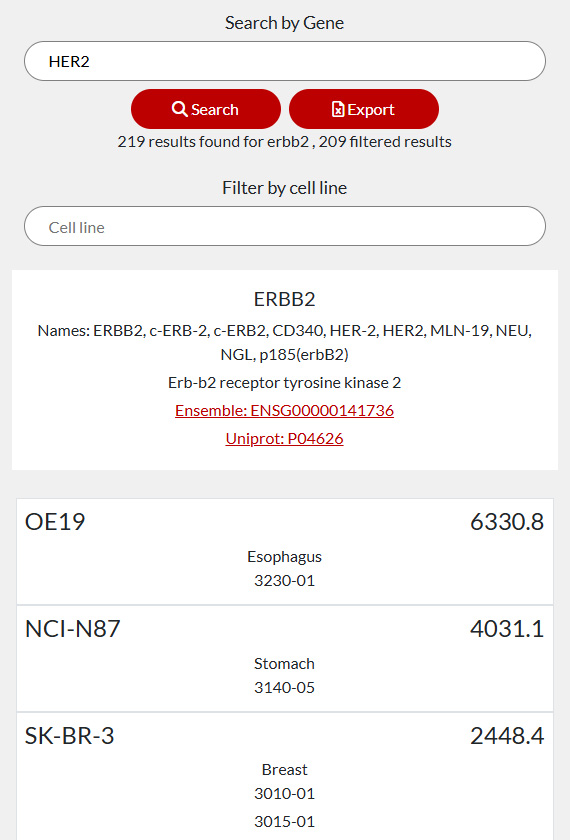The height and width of the screenshot is (840, 570).
Task: Click the magnifier icon on Search button
Action: pyautogui.click(x=179, y=109)
